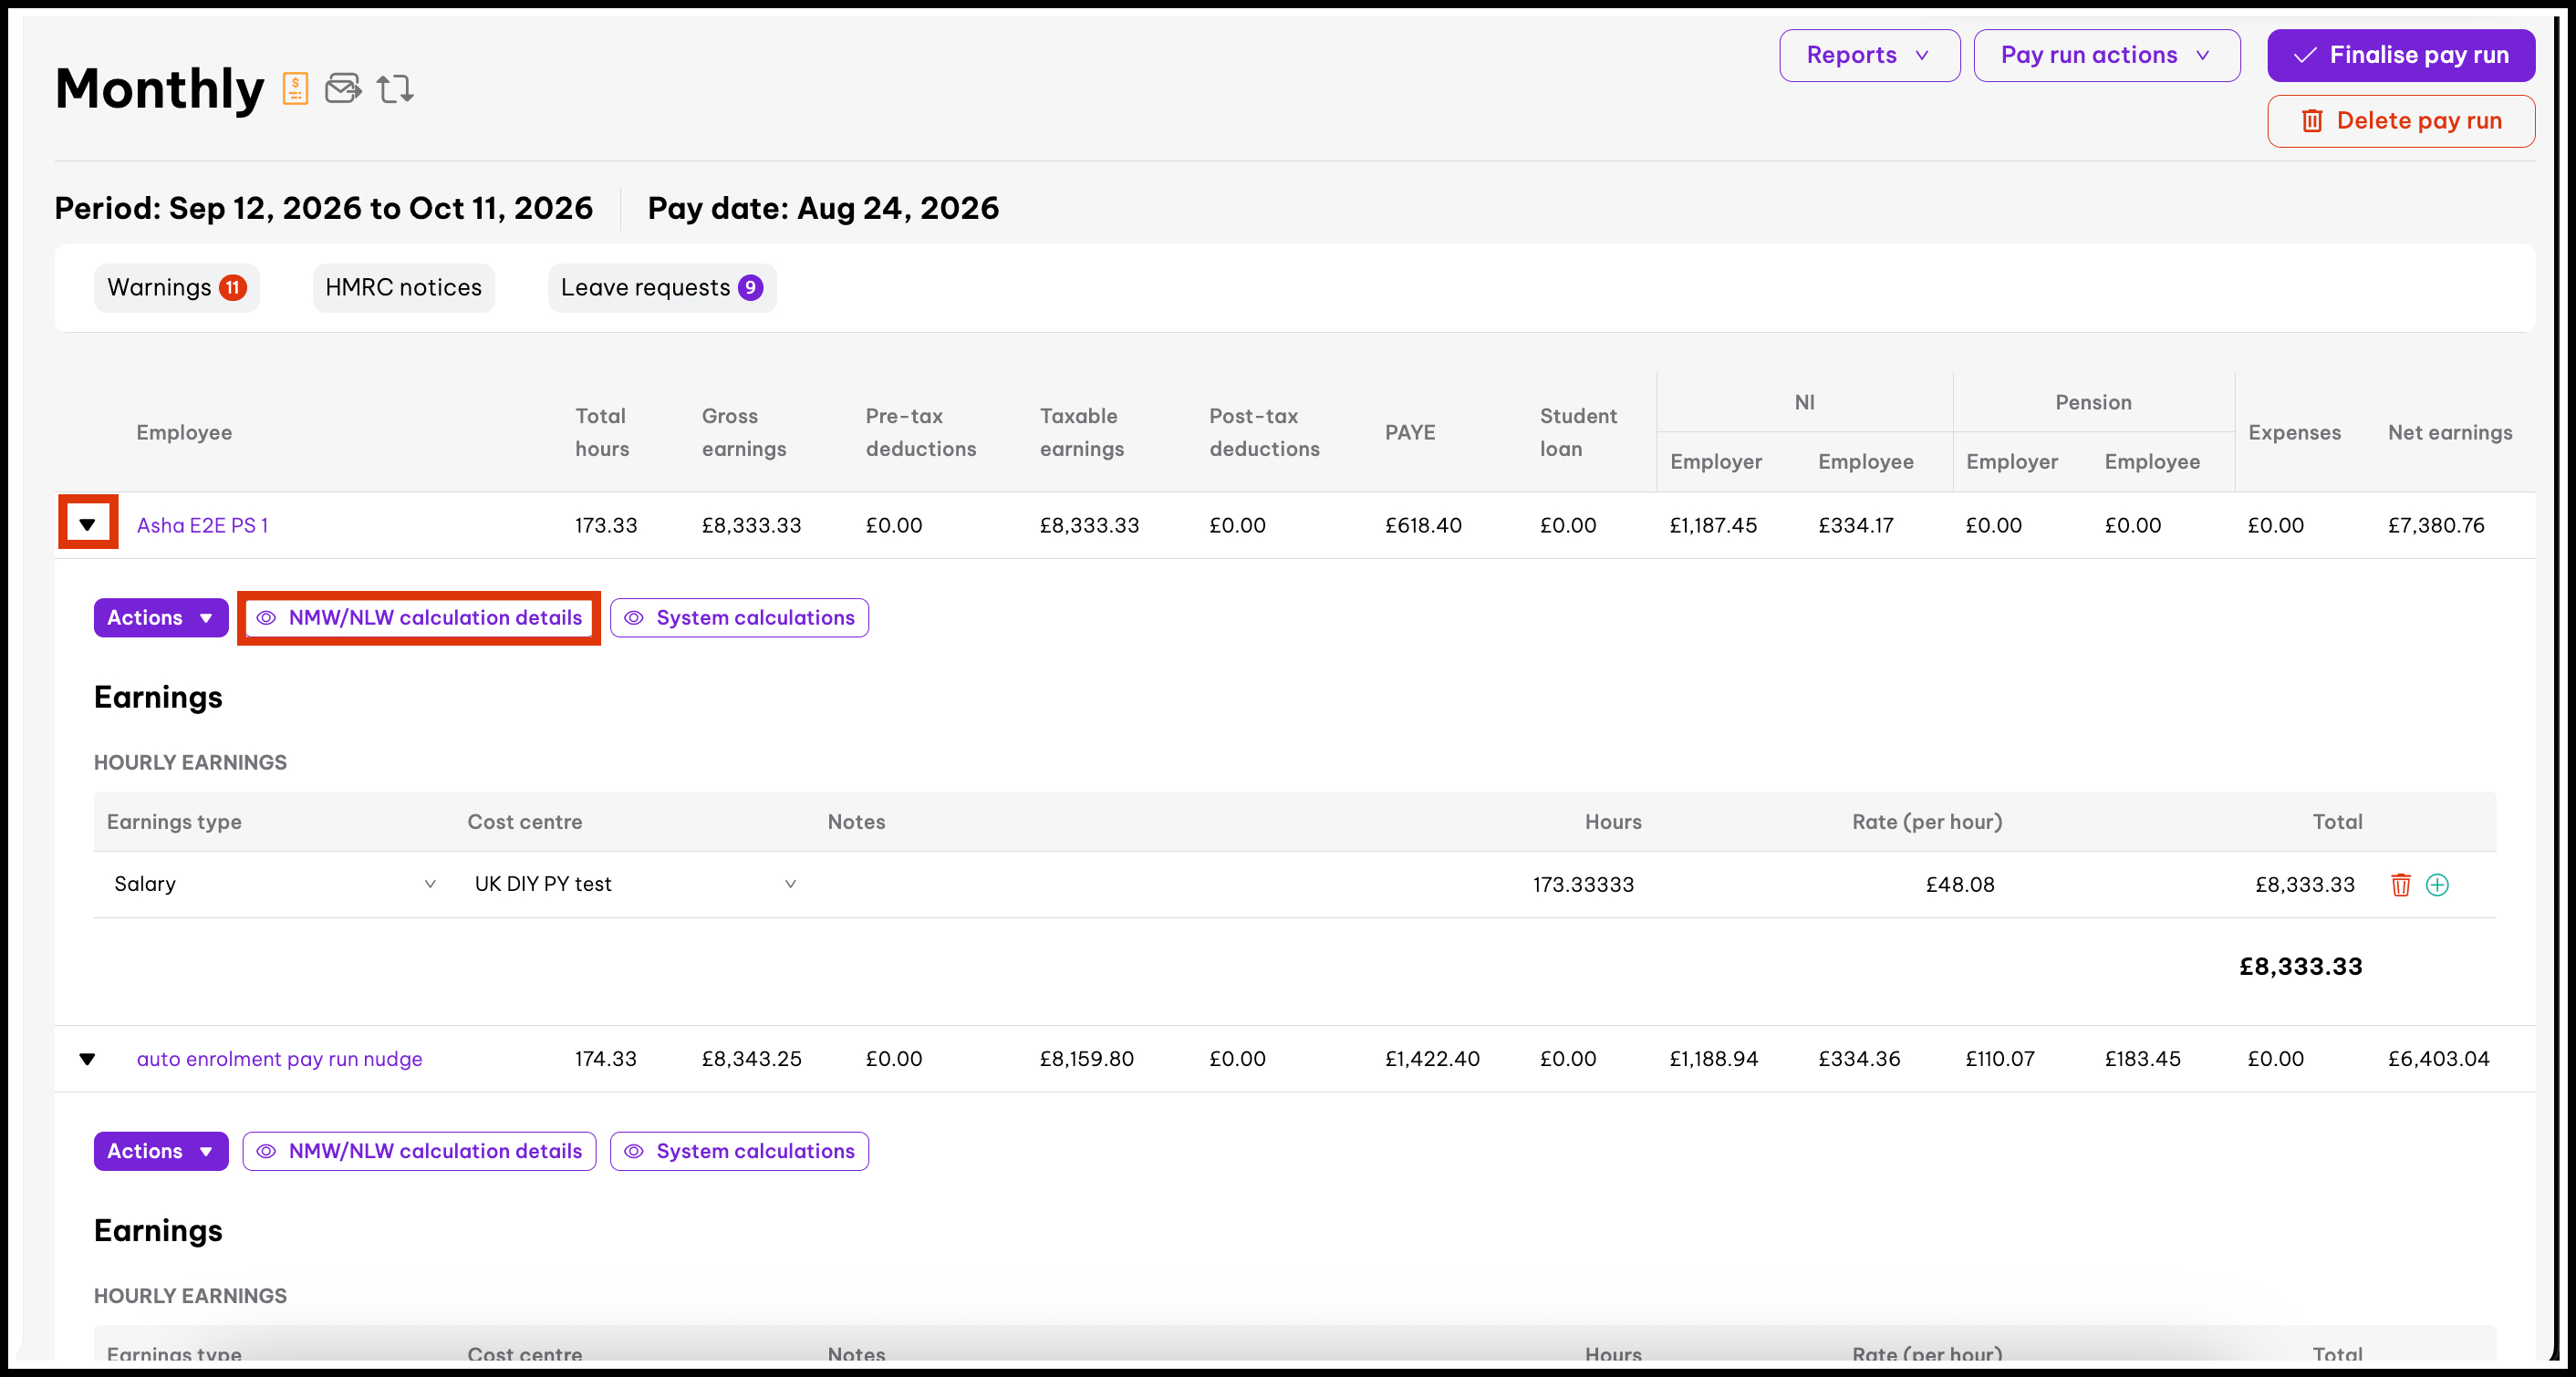
Task: Open Warnings tab showing 11 alerts
Action: point(176,288)
